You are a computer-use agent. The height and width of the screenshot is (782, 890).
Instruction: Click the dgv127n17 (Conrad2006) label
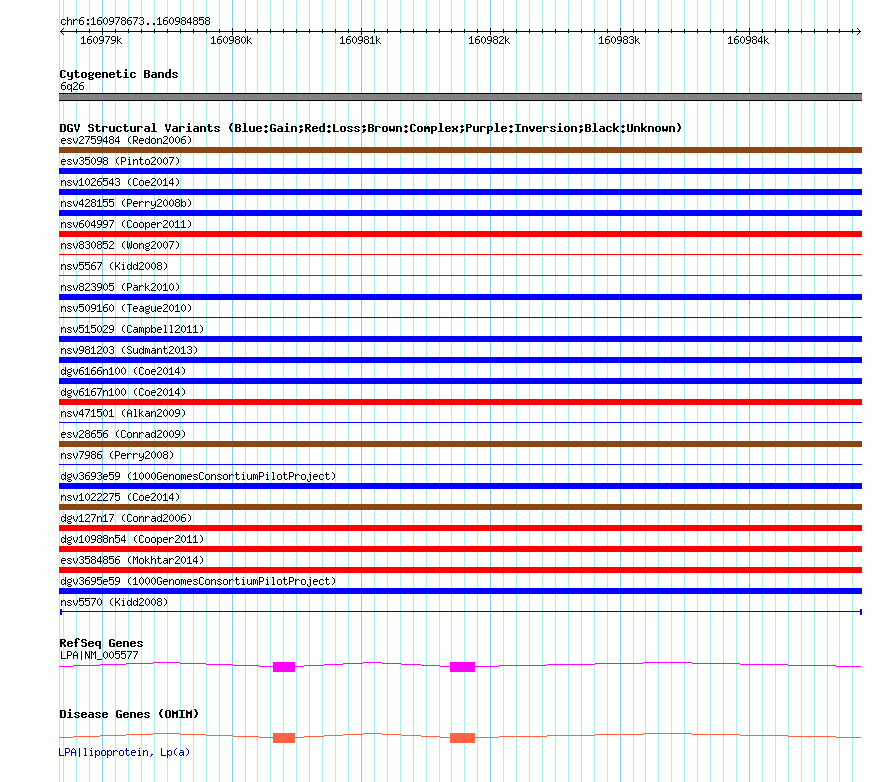[x=126, y=518]
